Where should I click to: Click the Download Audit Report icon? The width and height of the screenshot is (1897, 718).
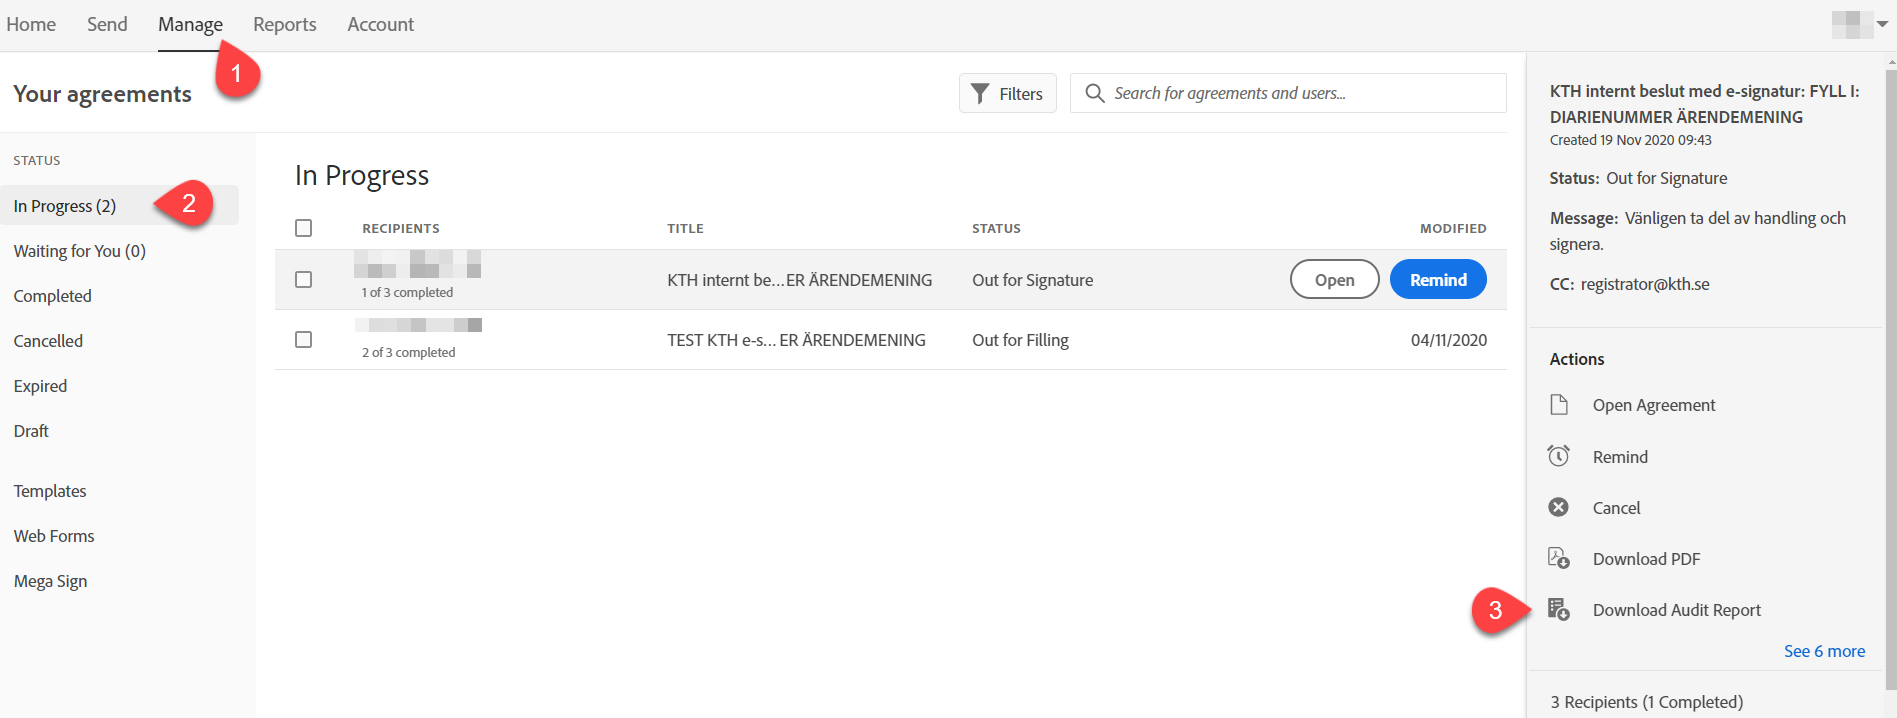[x=1558, y=609]
